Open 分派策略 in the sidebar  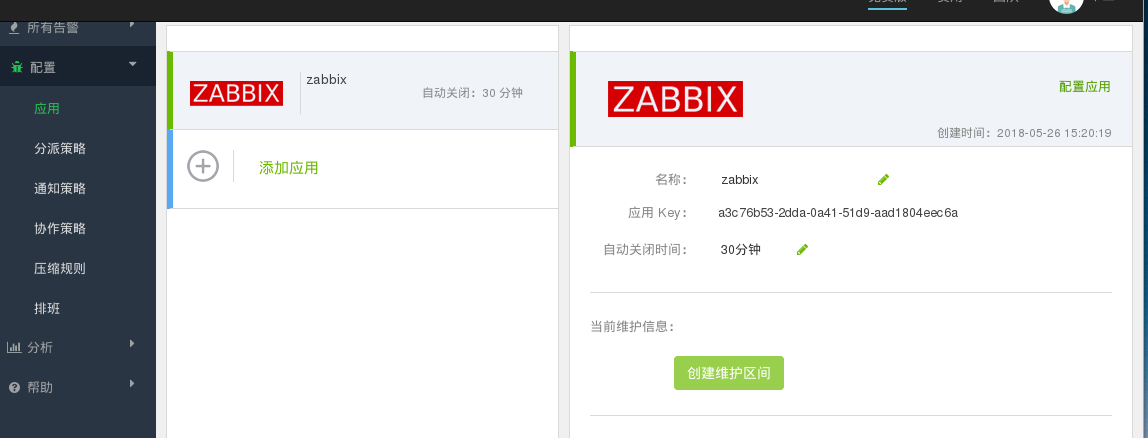click(x=60, y=149)
